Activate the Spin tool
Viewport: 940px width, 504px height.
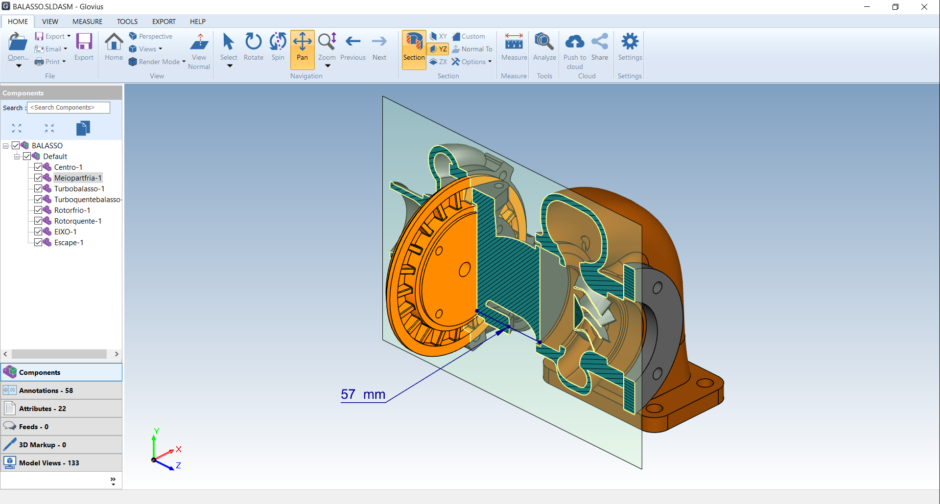click(x=278, y=47)
